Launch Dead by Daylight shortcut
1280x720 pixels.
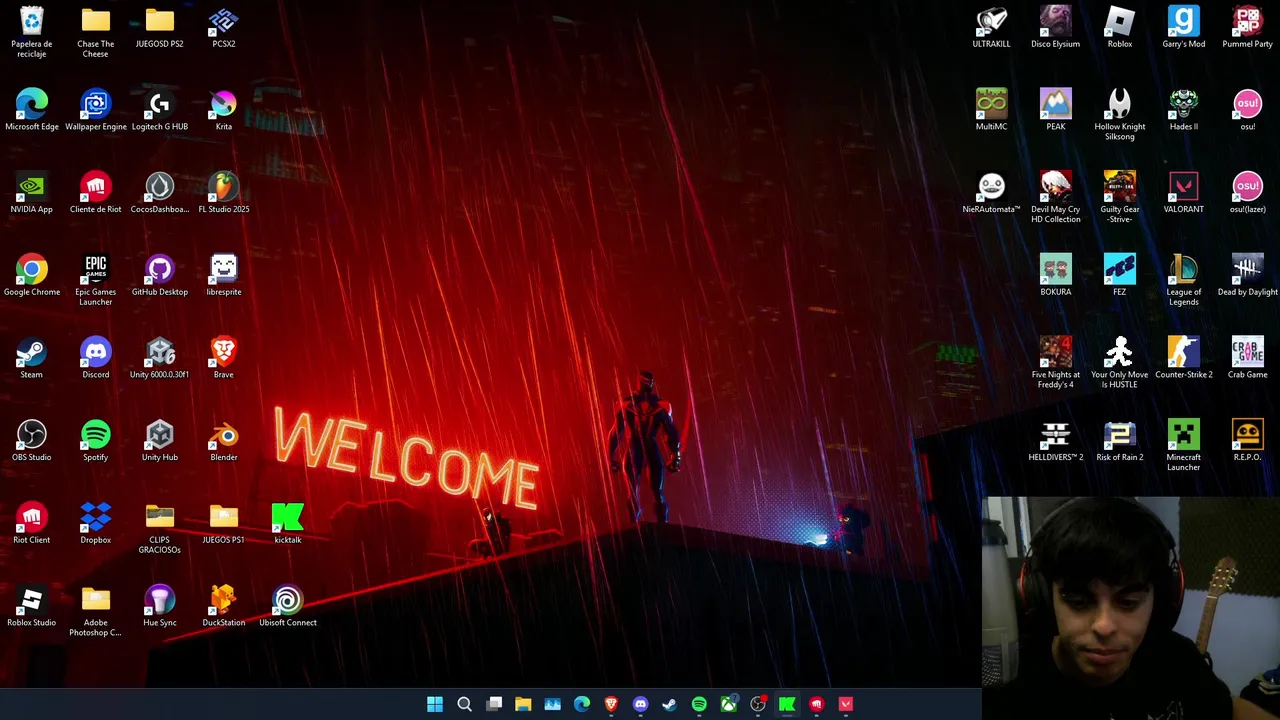click(x=1248, y=276)
